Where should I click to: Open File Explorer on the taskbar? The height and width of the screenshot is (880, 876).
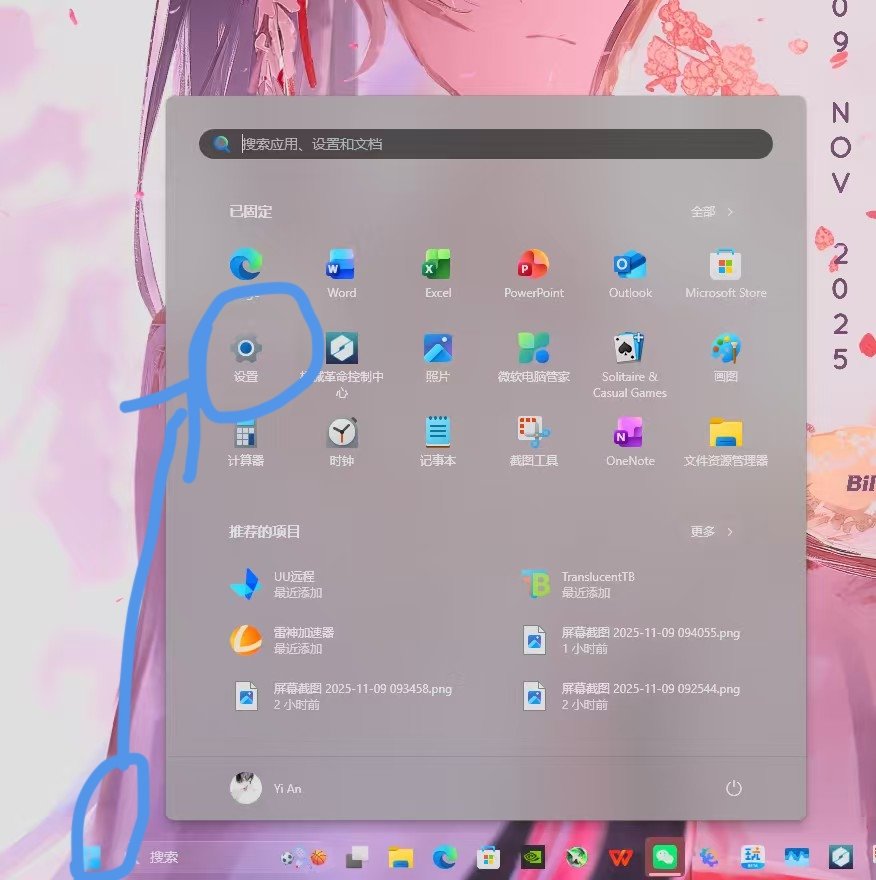401,858
